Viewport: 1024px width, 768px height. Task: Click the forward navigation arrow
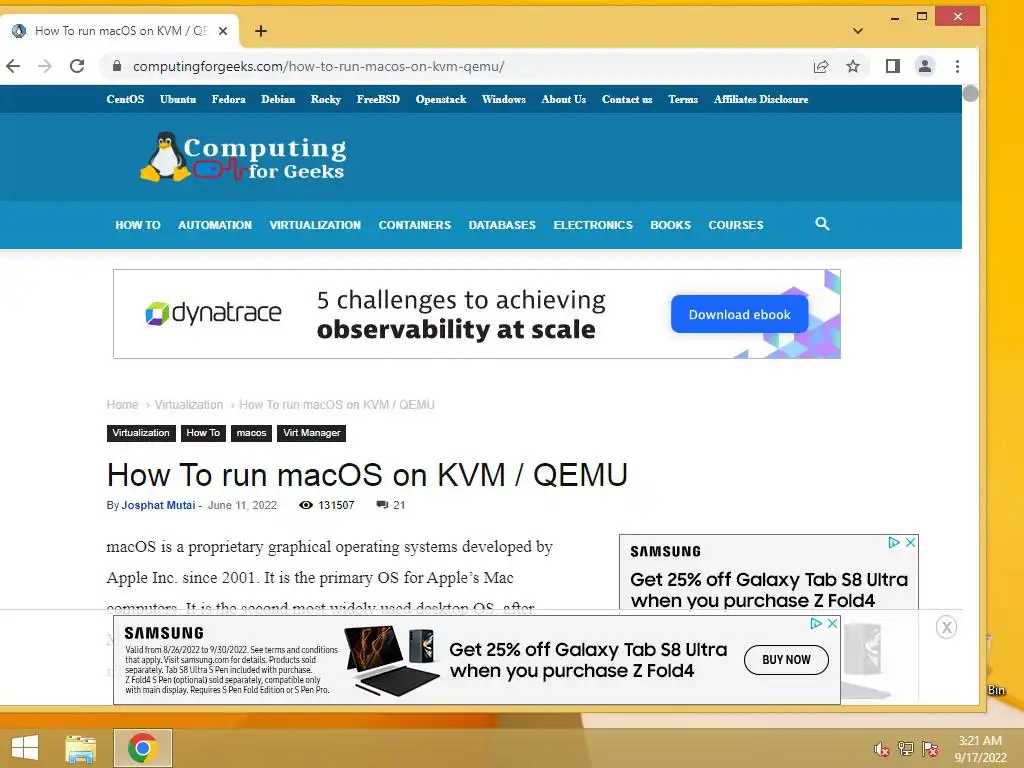[44, 66]
